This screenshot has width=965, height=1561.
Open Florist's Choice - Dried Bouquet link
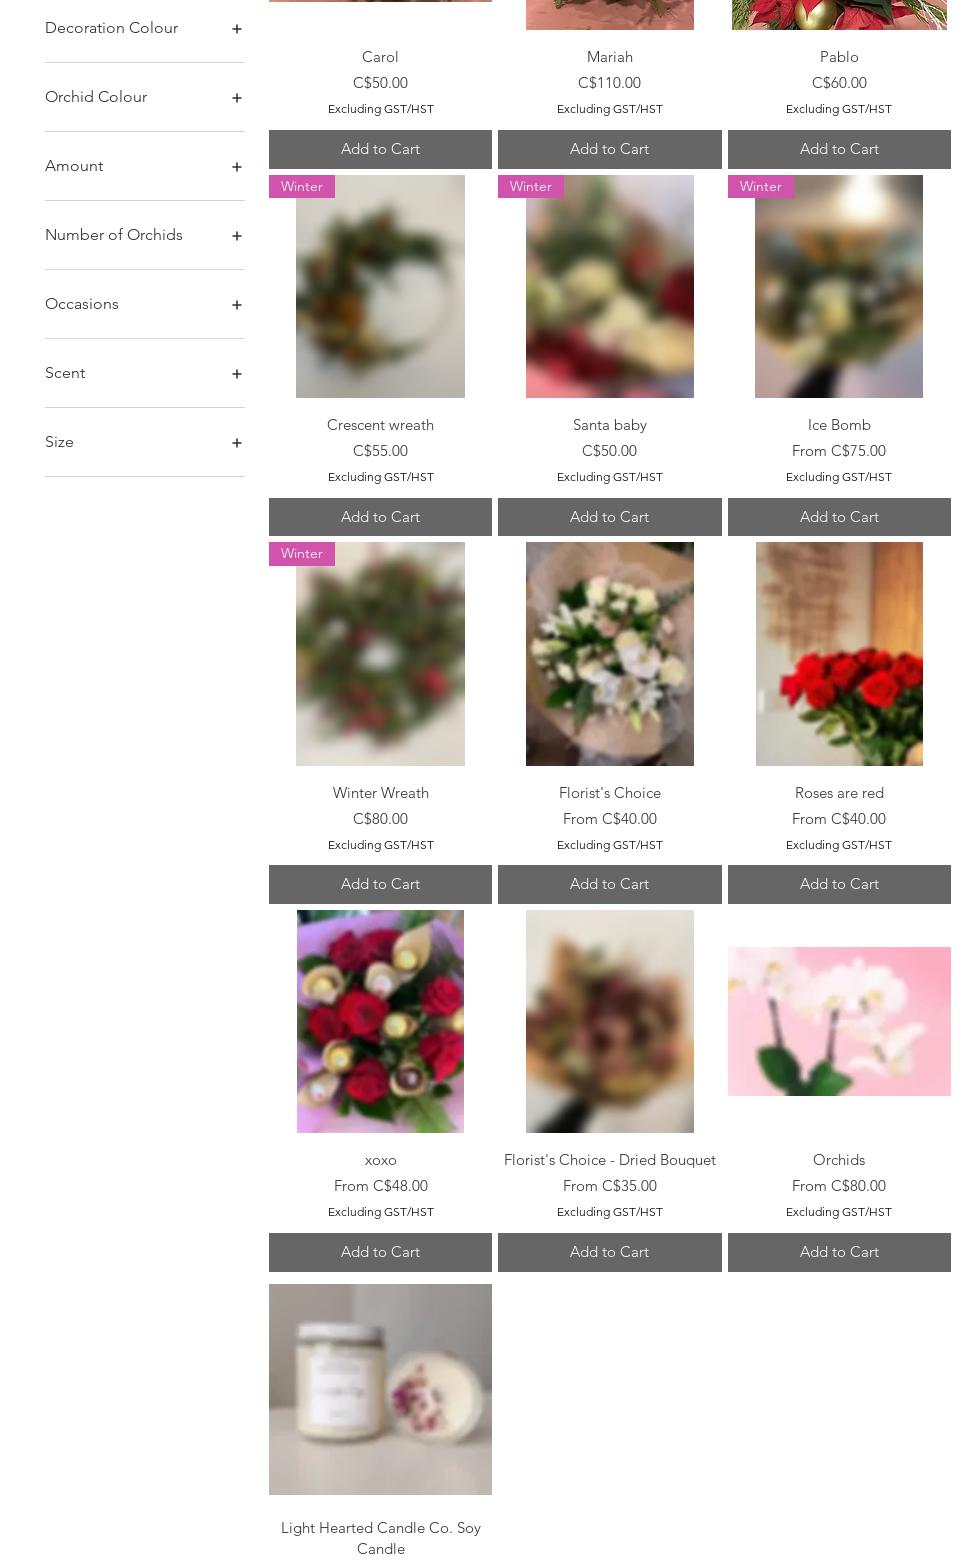[x=609, y=1160]
